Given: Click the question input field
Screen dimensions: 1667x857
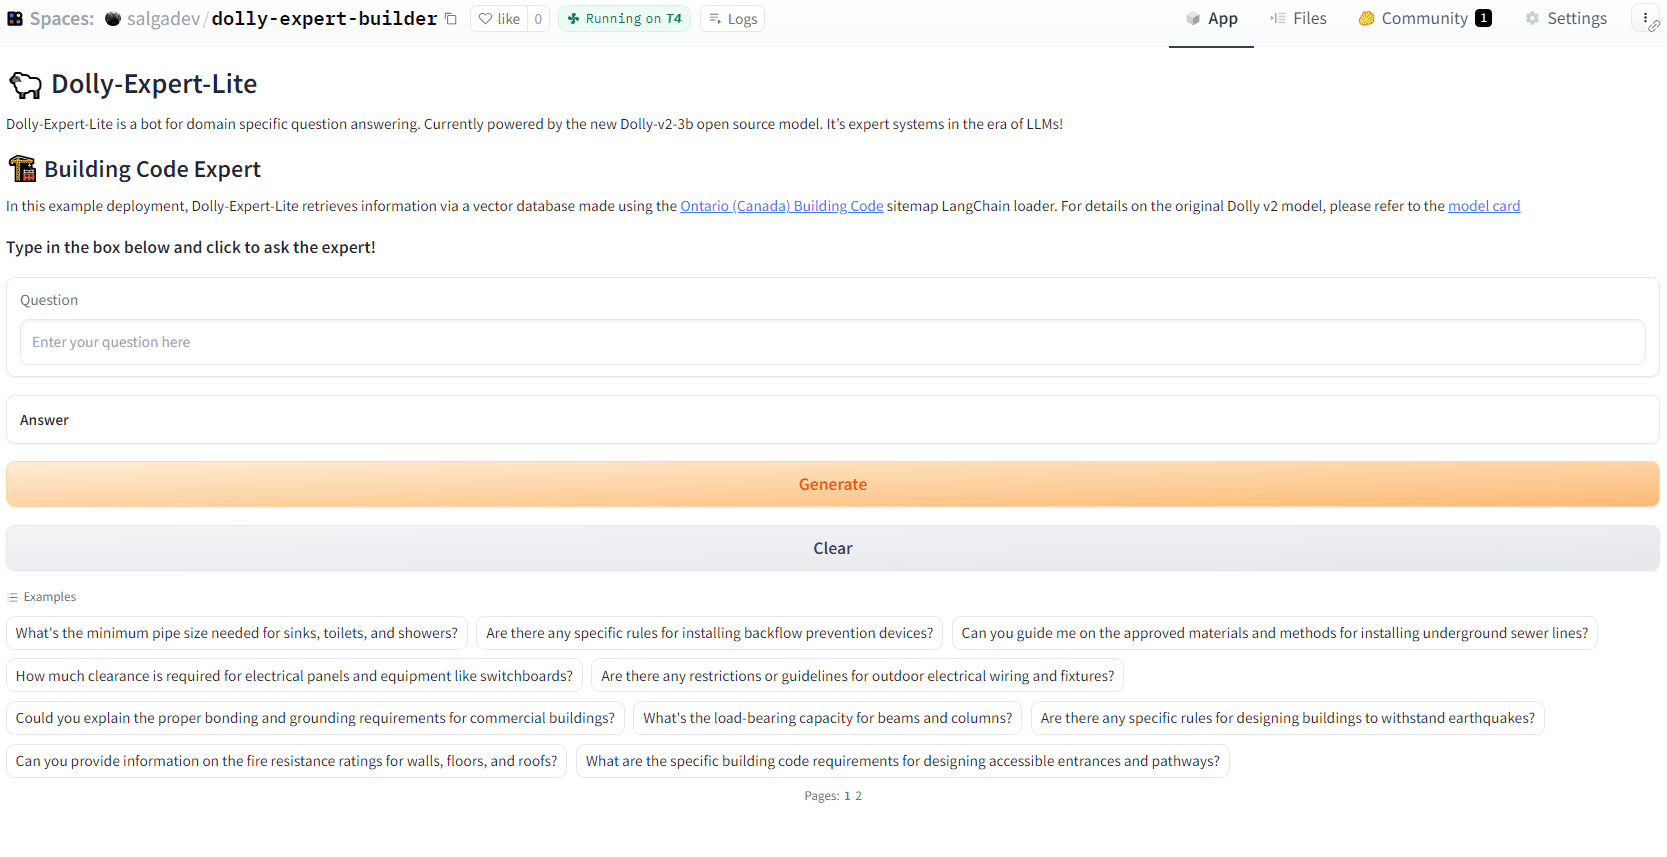Looking at the screenshot, I should click(x=833, y=342).
